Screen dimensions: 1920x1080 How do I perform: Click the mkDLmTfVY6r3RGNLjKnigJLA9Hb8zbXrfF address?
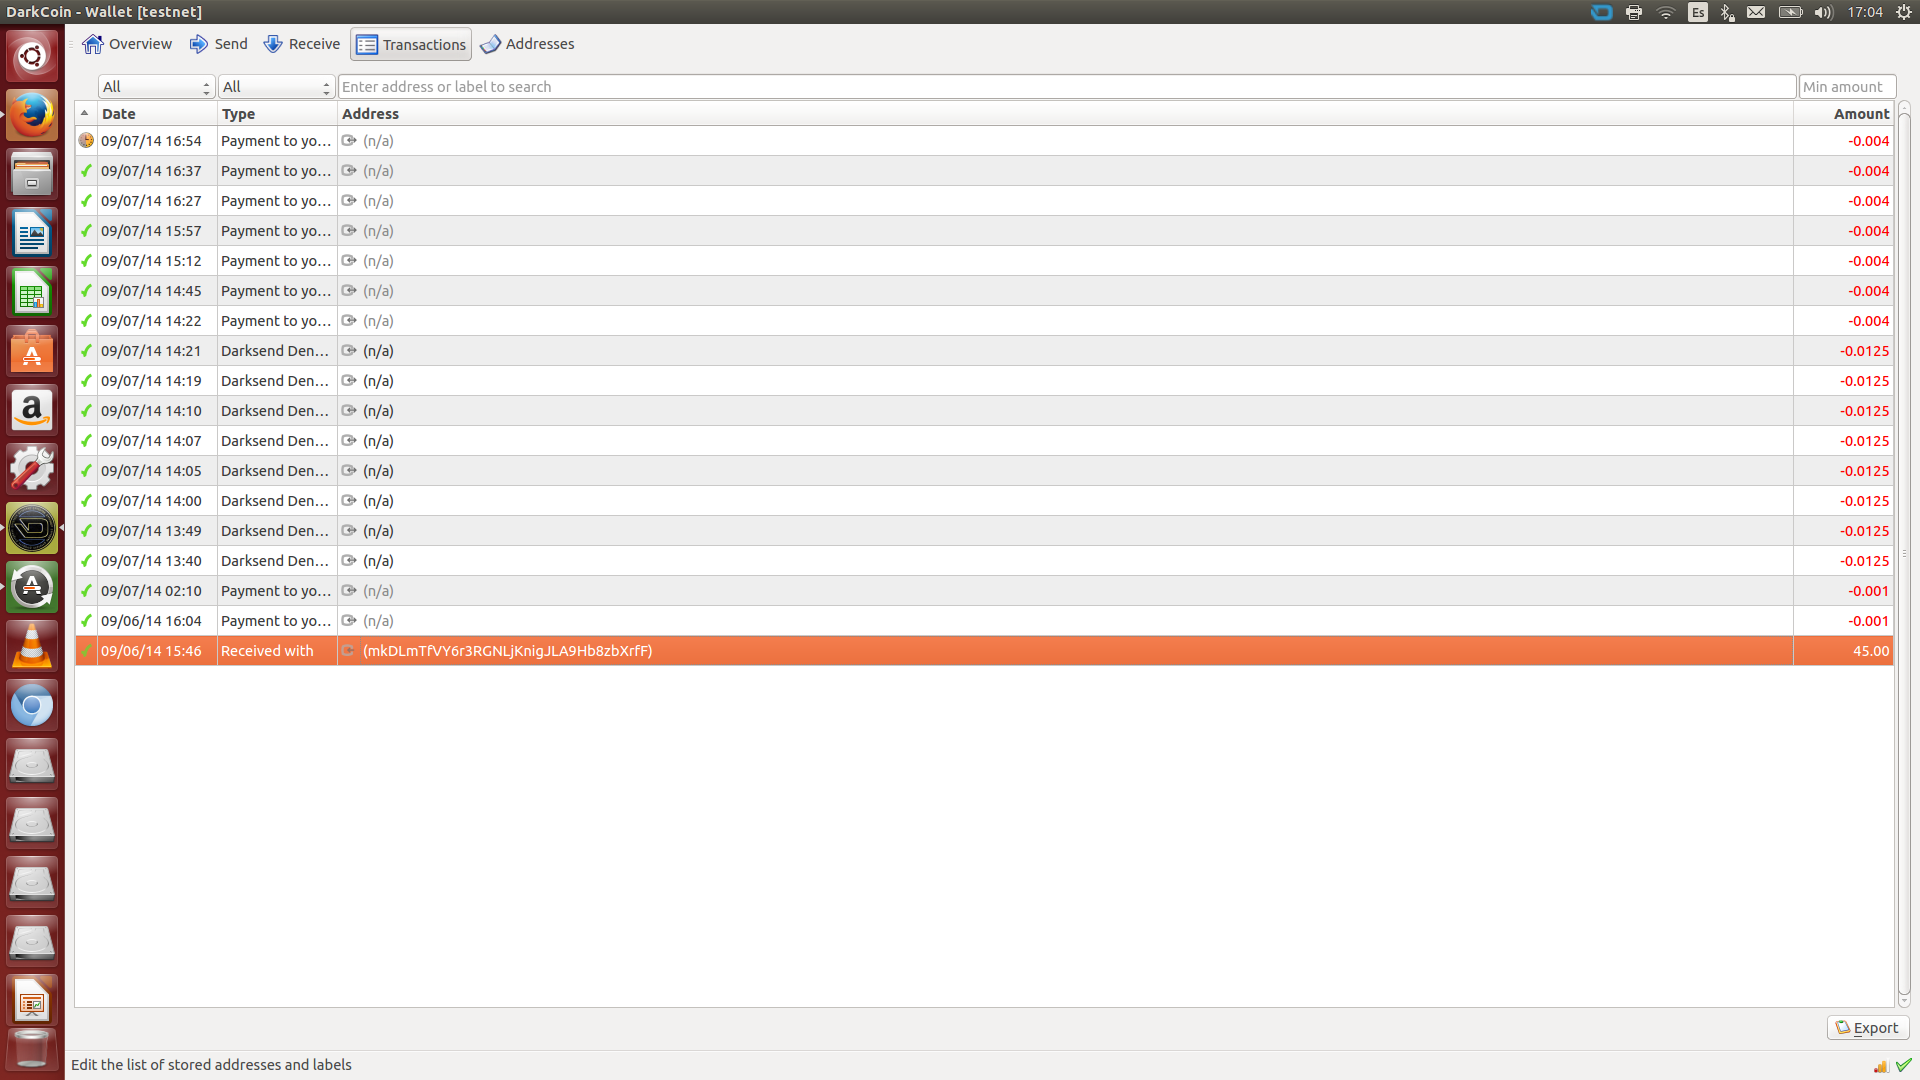point(507,651)
